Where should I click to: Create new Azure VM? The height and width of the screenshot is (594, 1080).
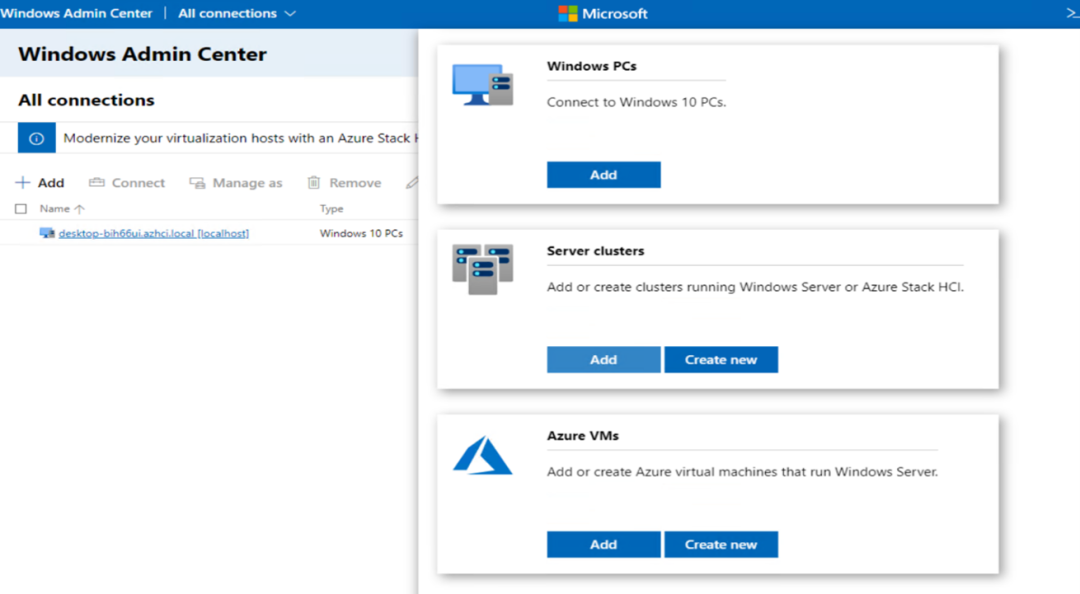[721, 544]
